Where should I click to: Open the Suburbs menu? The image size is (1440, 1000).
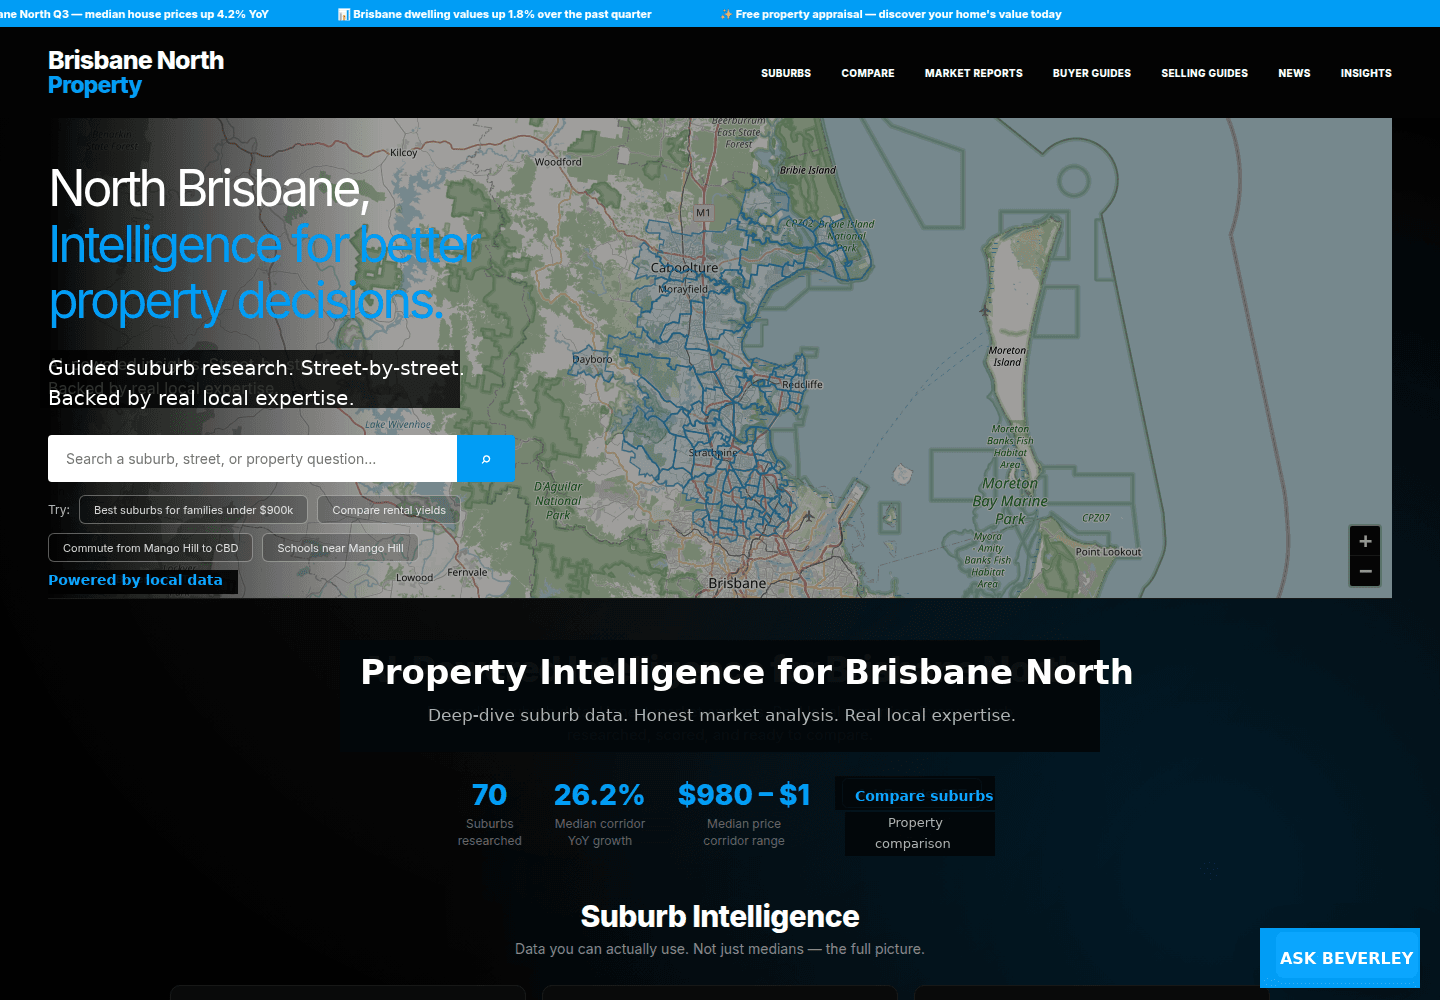(x=786, y=73)
